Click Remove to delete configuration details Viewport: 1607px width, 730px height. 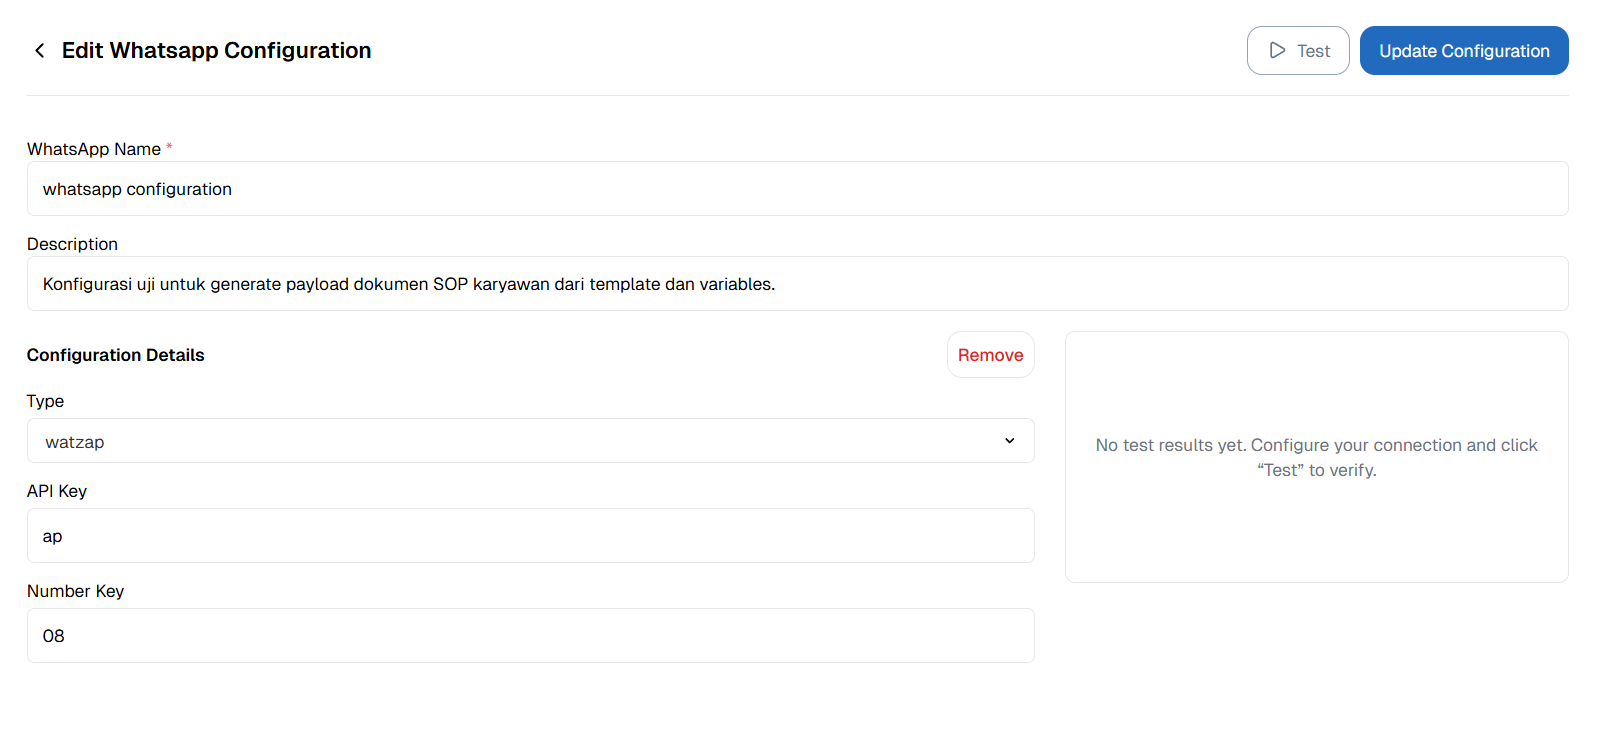pos(990,354)
